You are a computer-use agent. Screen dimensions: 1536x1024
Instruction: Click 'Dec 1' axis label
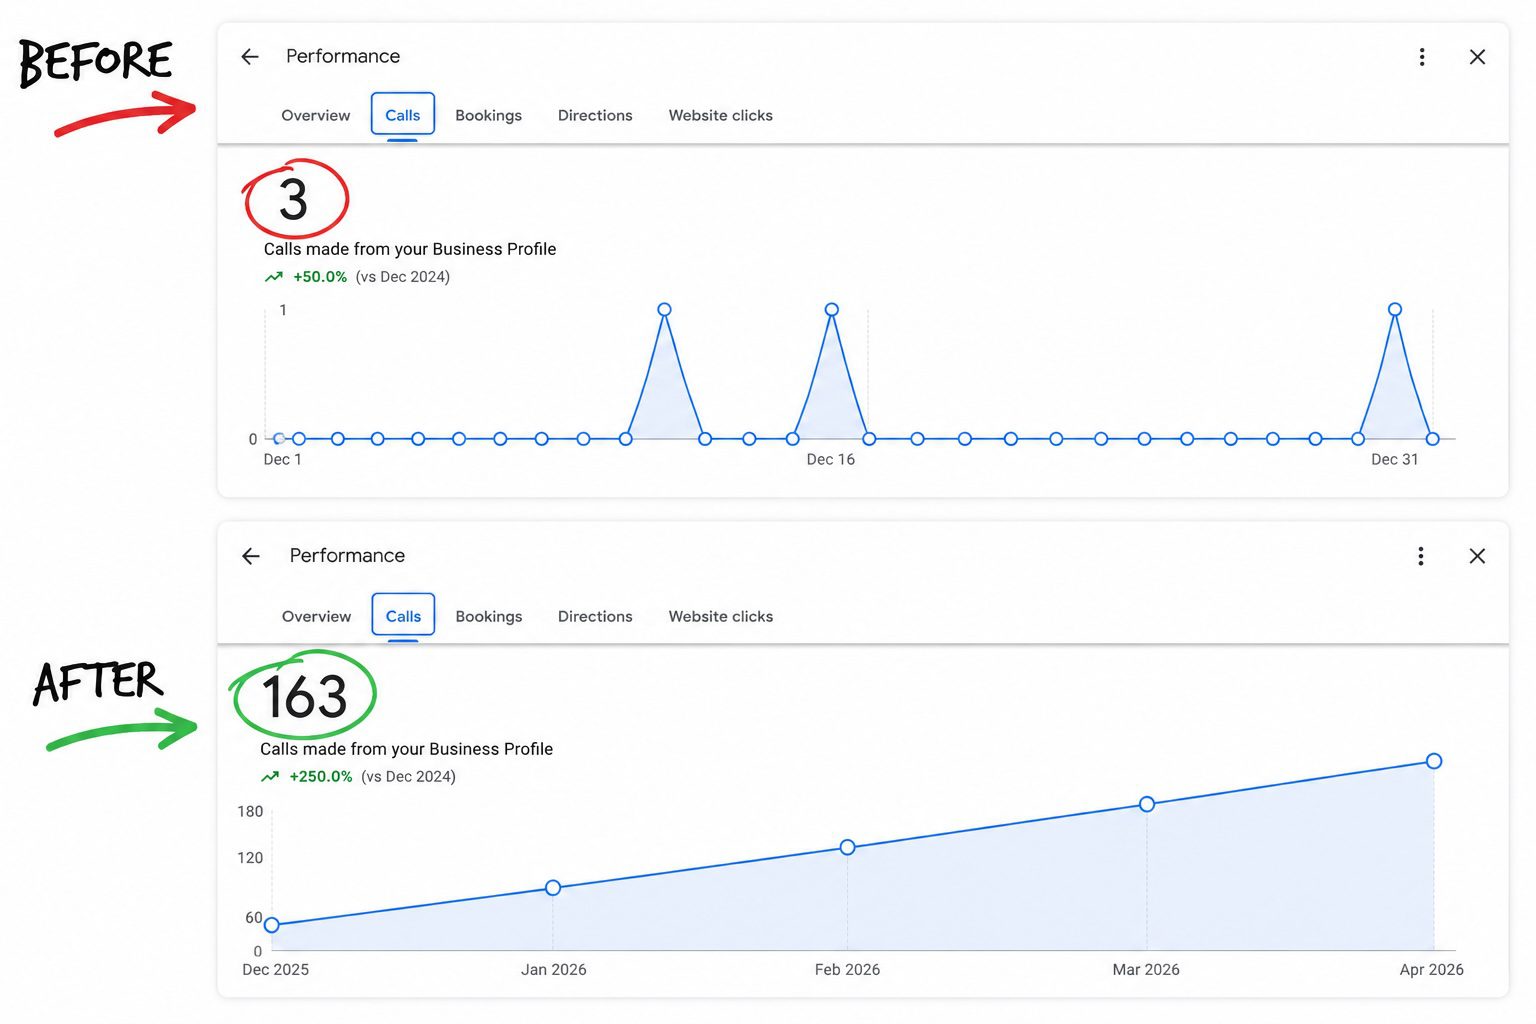click(282, 460)
